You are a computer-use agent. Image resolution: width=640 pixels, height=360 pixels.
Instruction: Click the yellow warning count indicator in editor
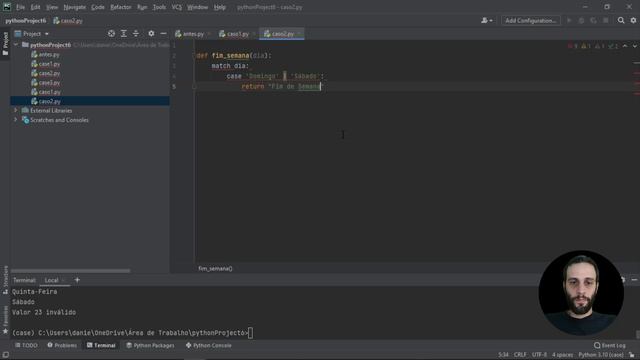coord(586,46)
